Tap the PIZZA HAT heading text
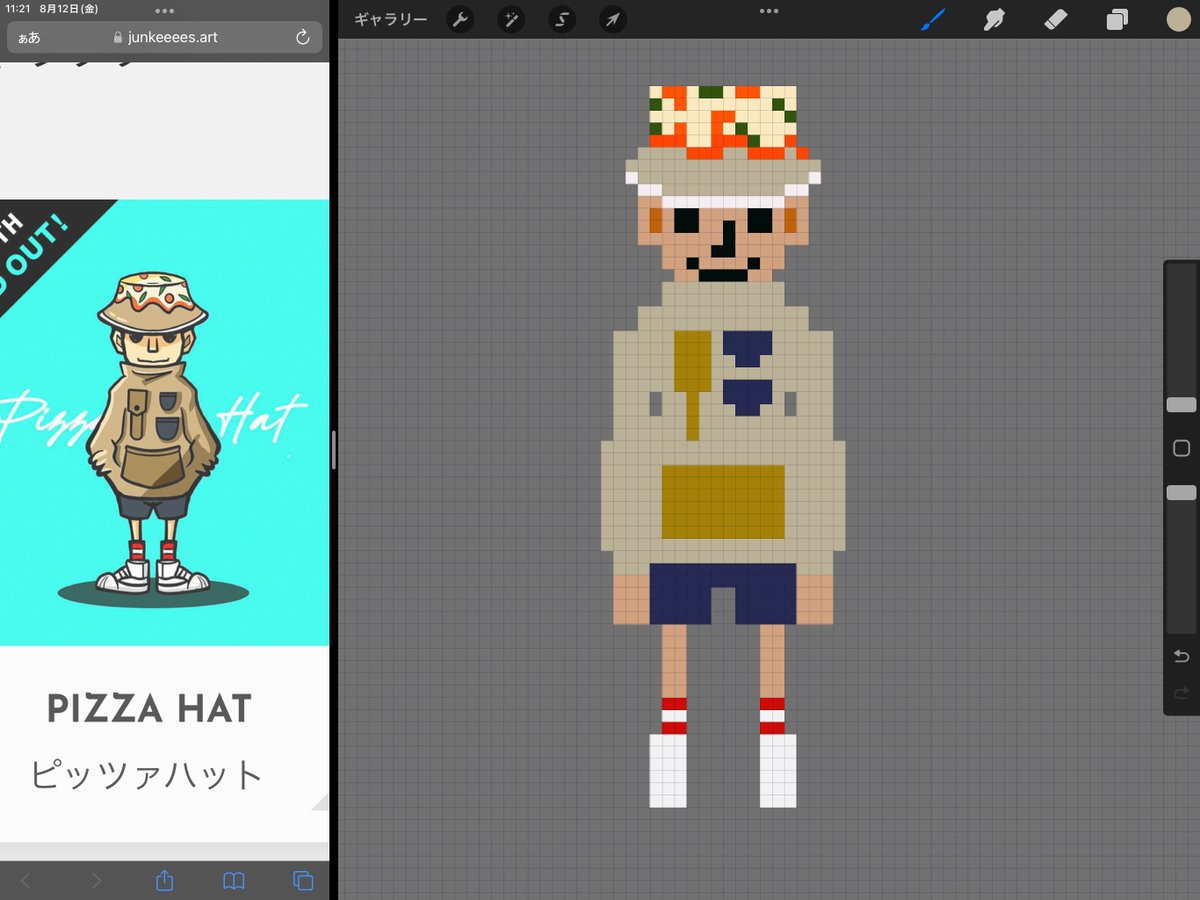This screenshot has height=900, width=1200. tap(149, 708)
